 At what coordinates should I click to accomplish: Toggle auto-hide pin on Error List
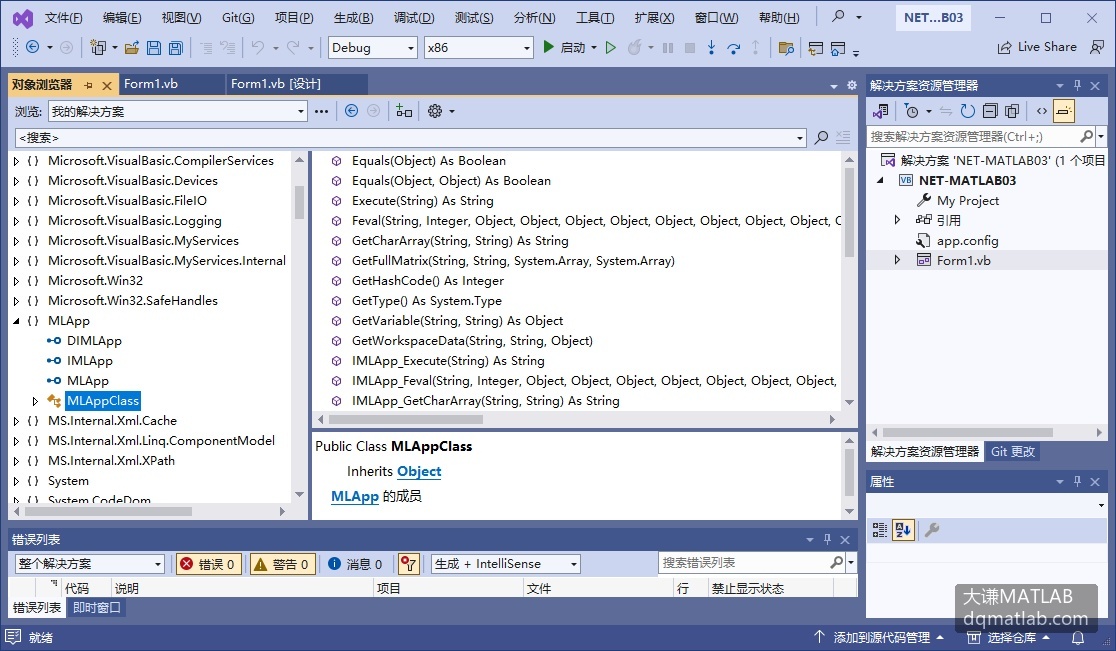827,539
